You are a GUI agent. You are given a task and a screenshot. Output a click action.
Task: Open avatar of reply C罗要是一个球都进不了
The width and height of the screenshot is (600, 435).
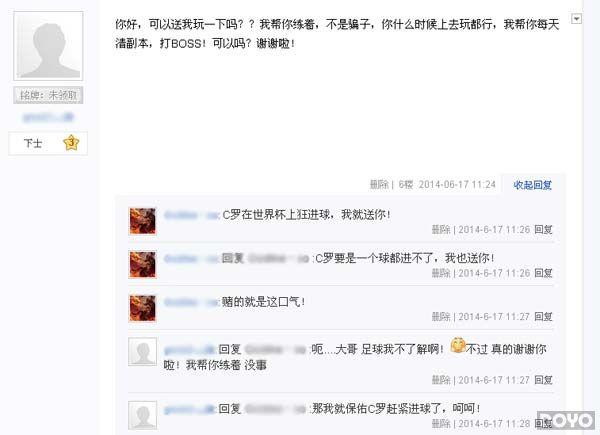(143, 264)
